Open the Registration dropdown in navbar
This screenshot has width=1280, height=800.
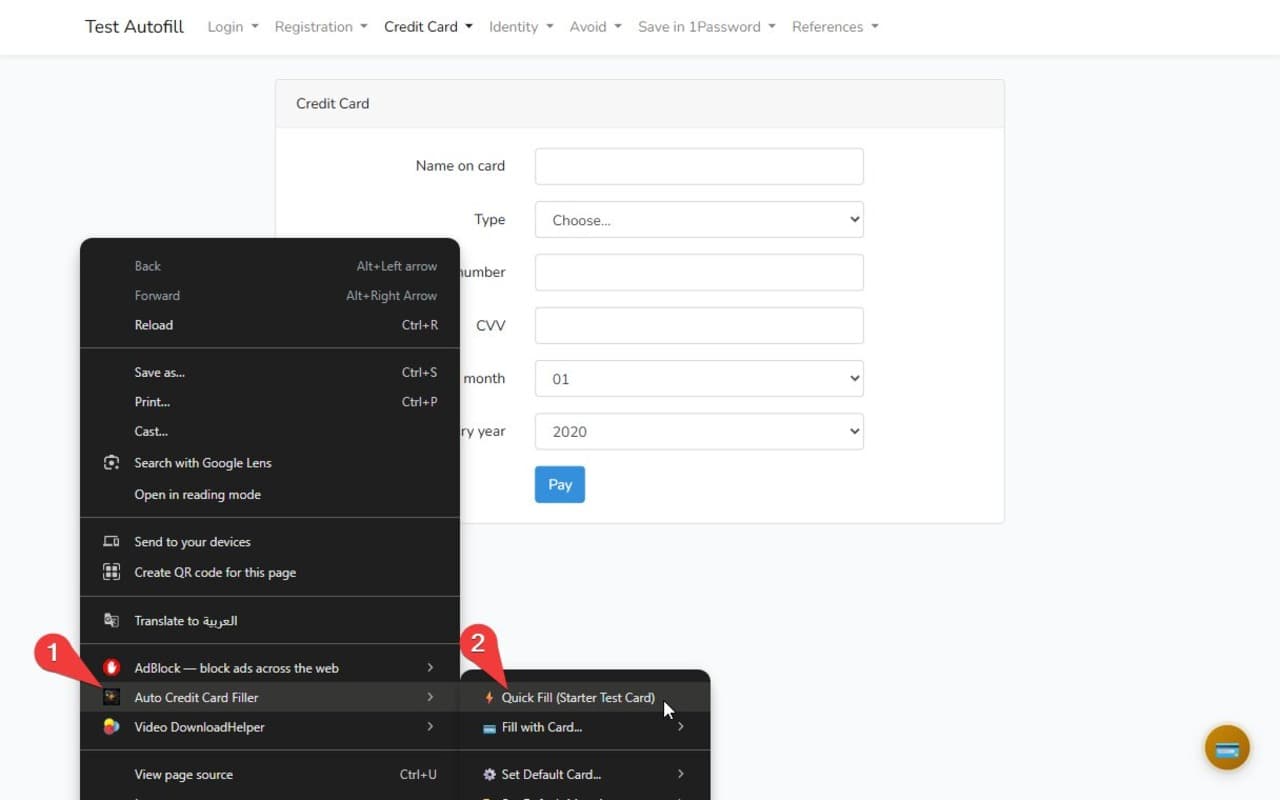click(321, 27)
